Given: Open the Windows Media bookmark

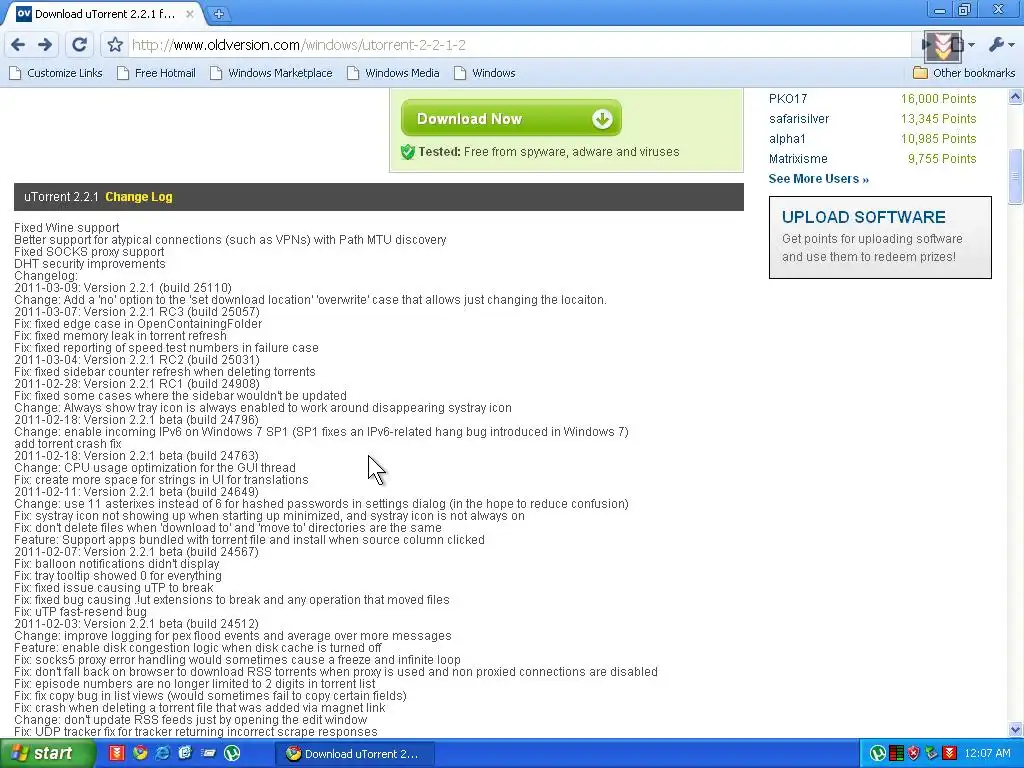Looking at the screenshot, I should (394, 73).
